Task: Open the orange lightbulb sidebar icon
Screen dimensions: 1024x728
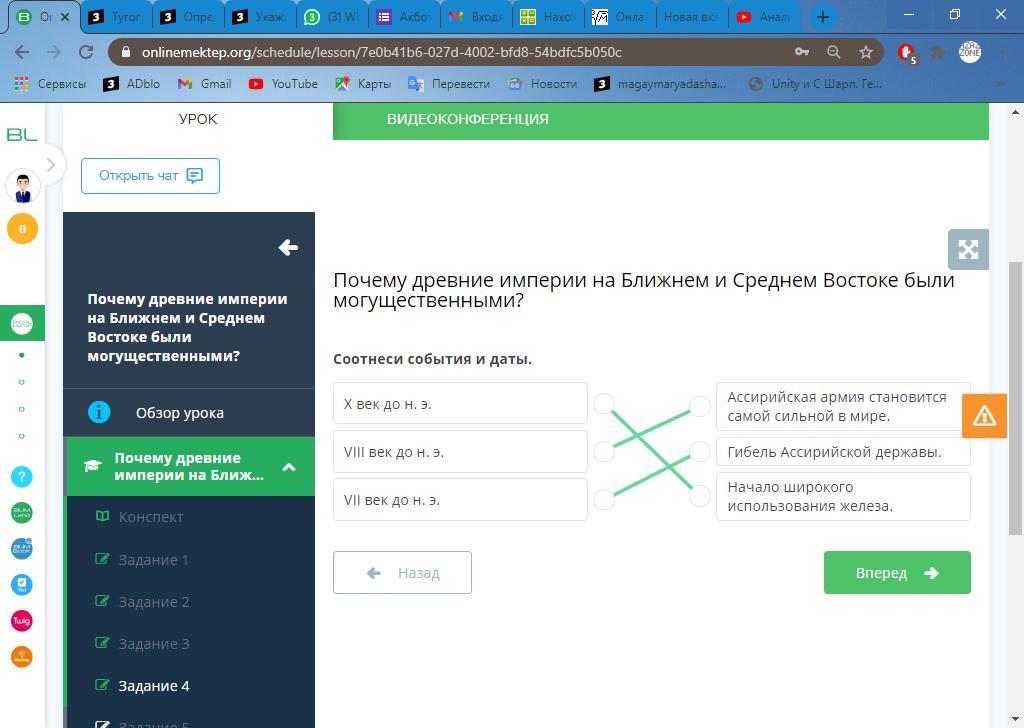Action: [x=22, y=657]
